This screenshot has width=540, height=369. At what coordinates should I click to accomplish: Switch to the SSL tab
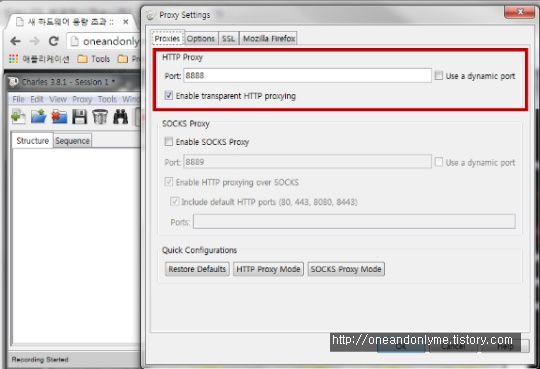click(228, 38)
